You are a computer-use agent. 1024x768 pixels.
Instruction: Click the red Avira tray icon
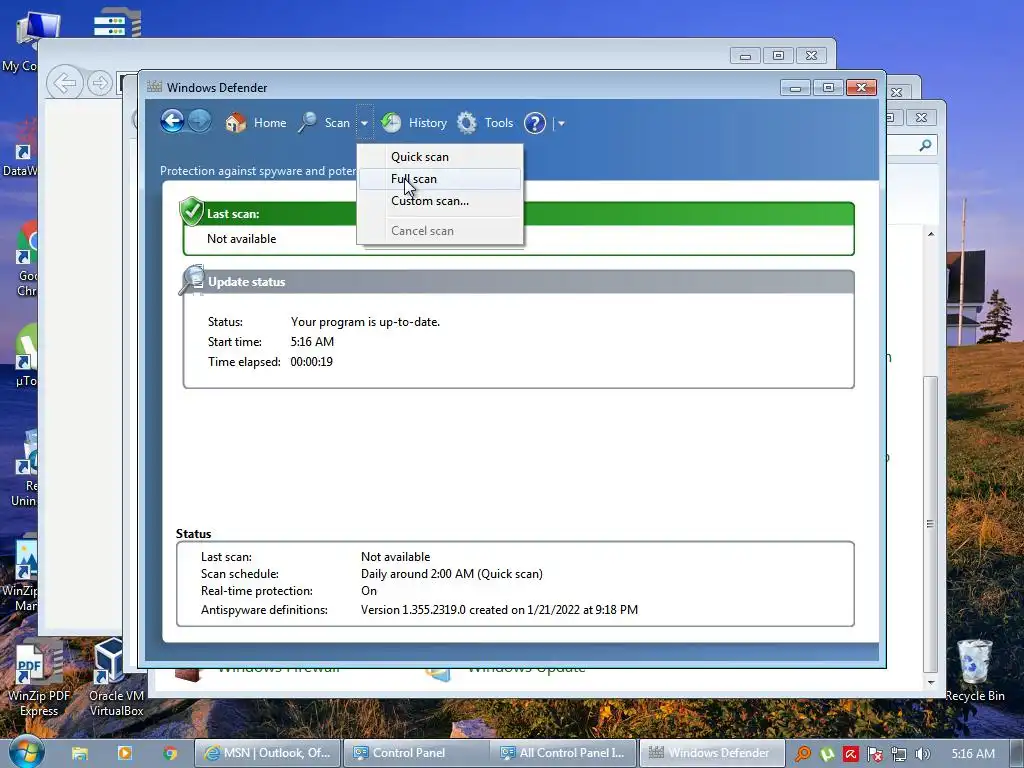[x=851, y=754]
